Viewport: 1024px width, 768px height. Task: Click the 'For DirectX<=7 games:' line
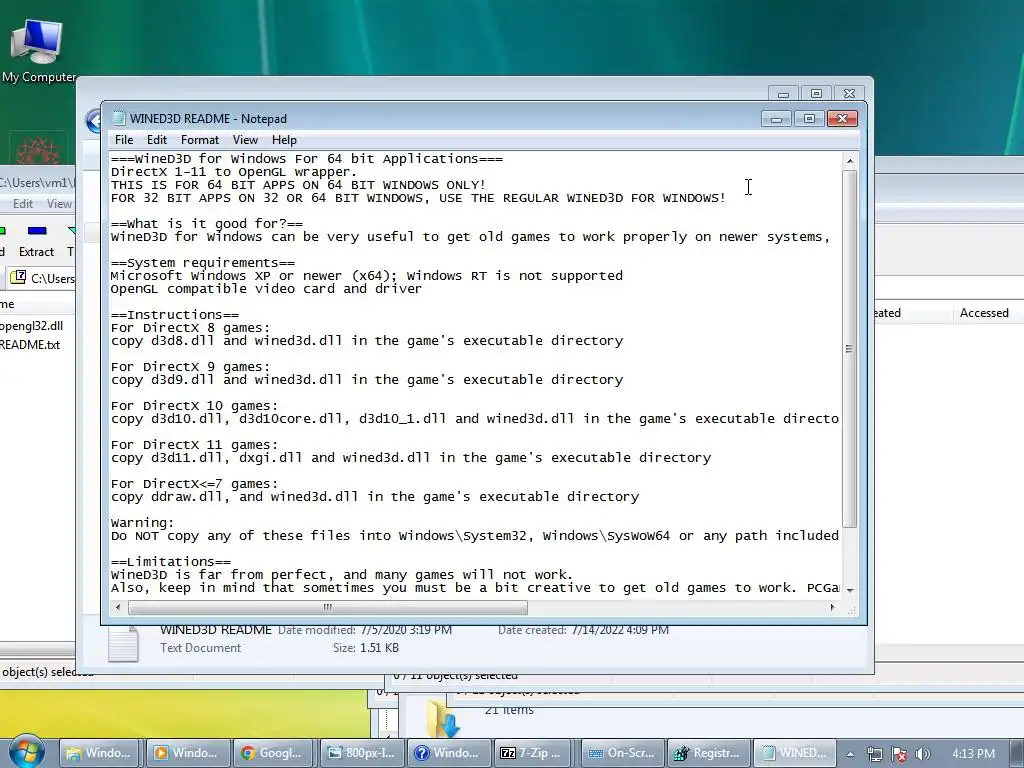point(194,484)
